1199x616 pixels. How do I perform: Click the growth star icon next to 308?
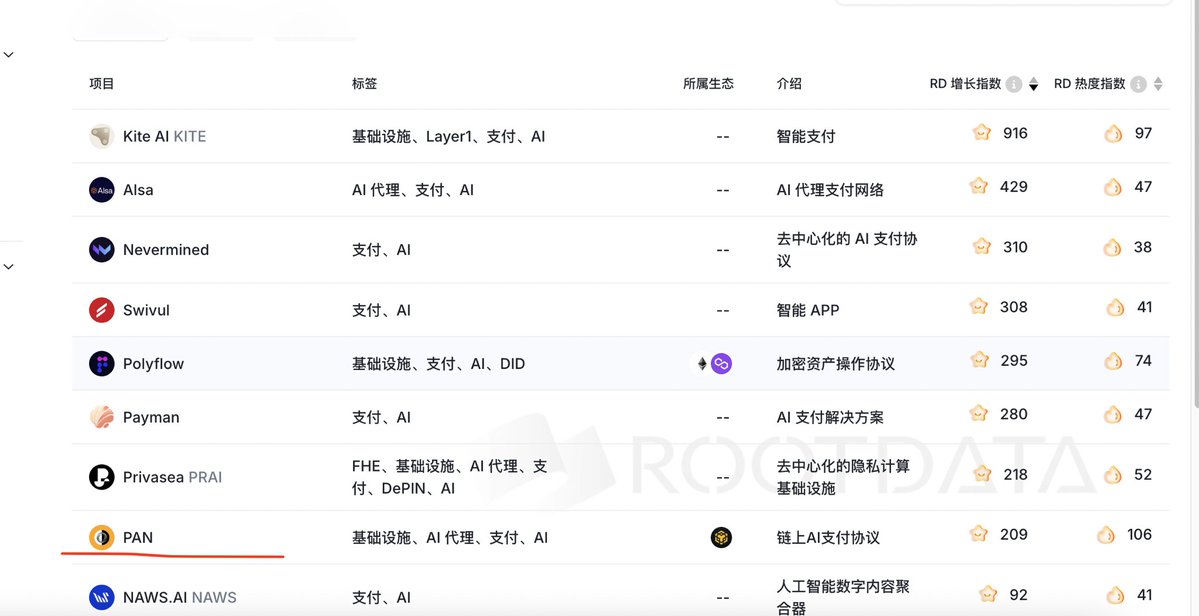(979, 306)
